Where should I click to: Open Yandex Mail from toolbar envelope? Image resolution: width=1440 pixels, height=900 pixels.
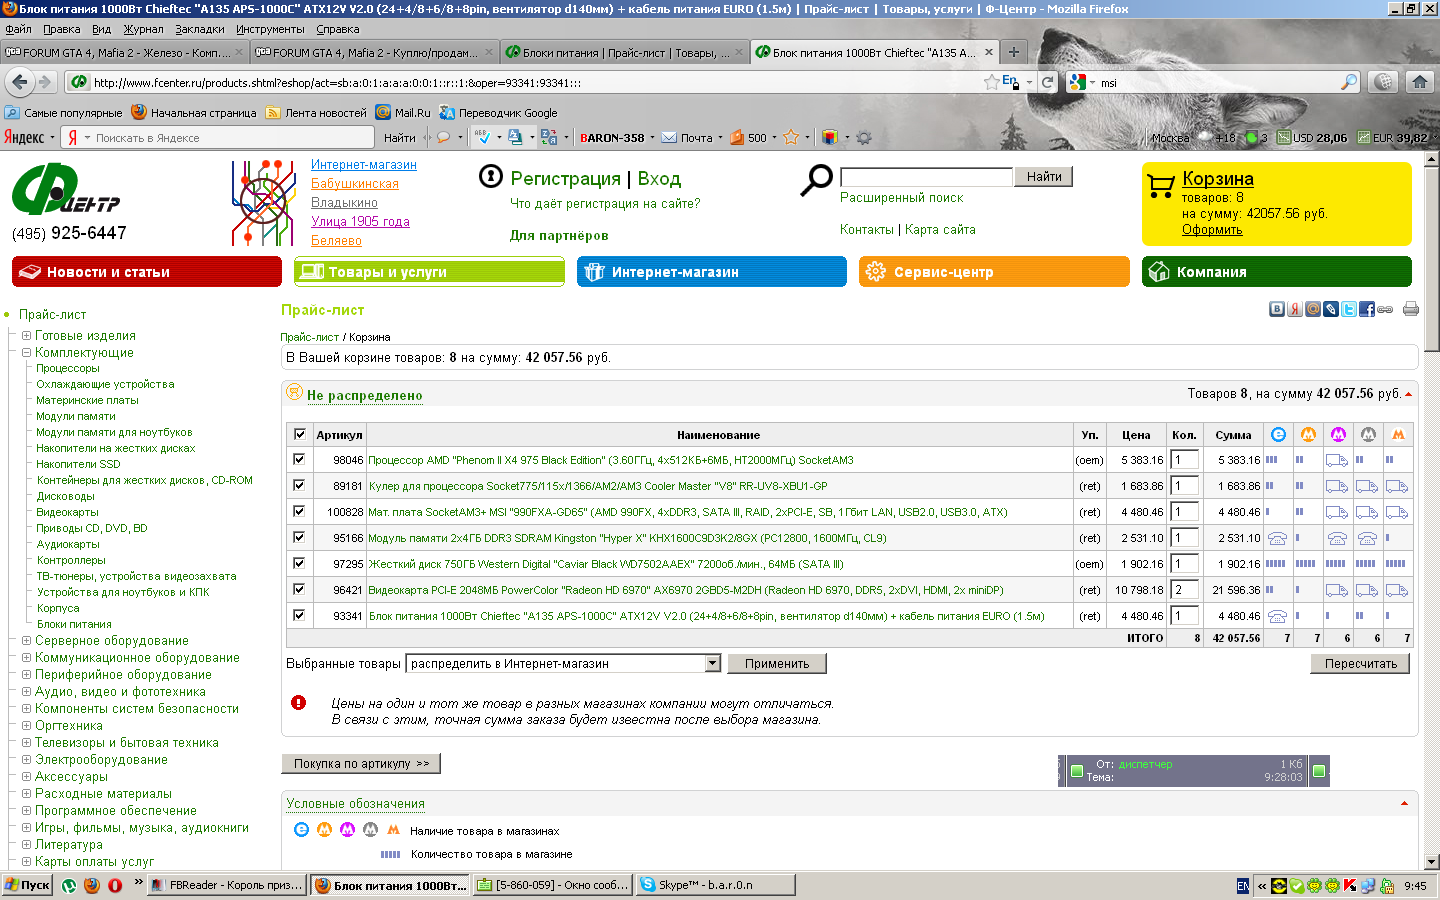pyautogui.click(x=669, y=138)
